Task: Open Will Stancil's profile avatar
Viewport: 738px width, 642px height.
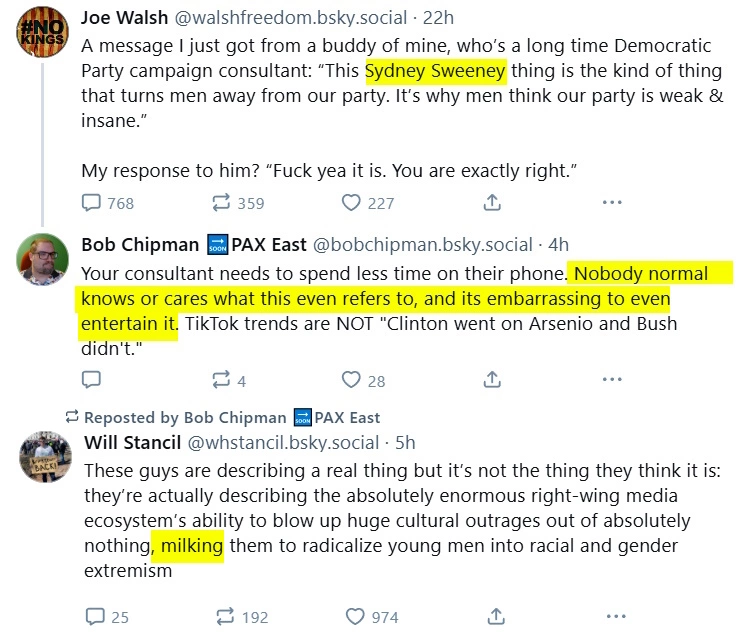Action: click(x=45, y=457)
